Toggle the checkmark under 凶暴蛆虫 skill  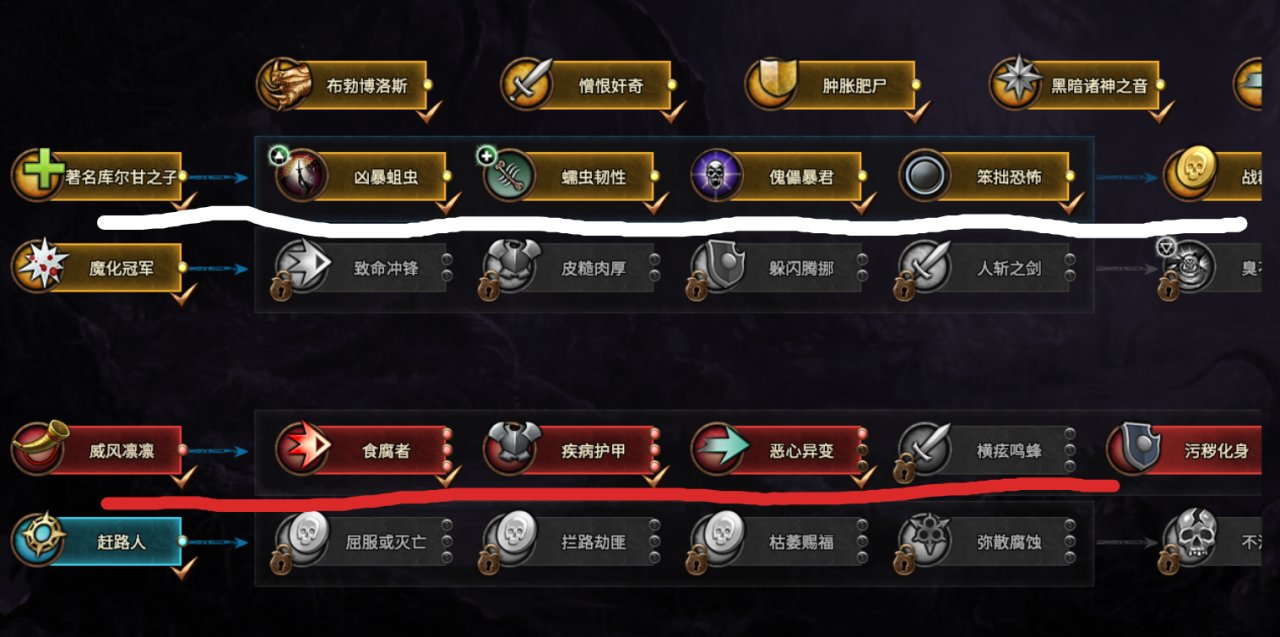coord(448,204)
